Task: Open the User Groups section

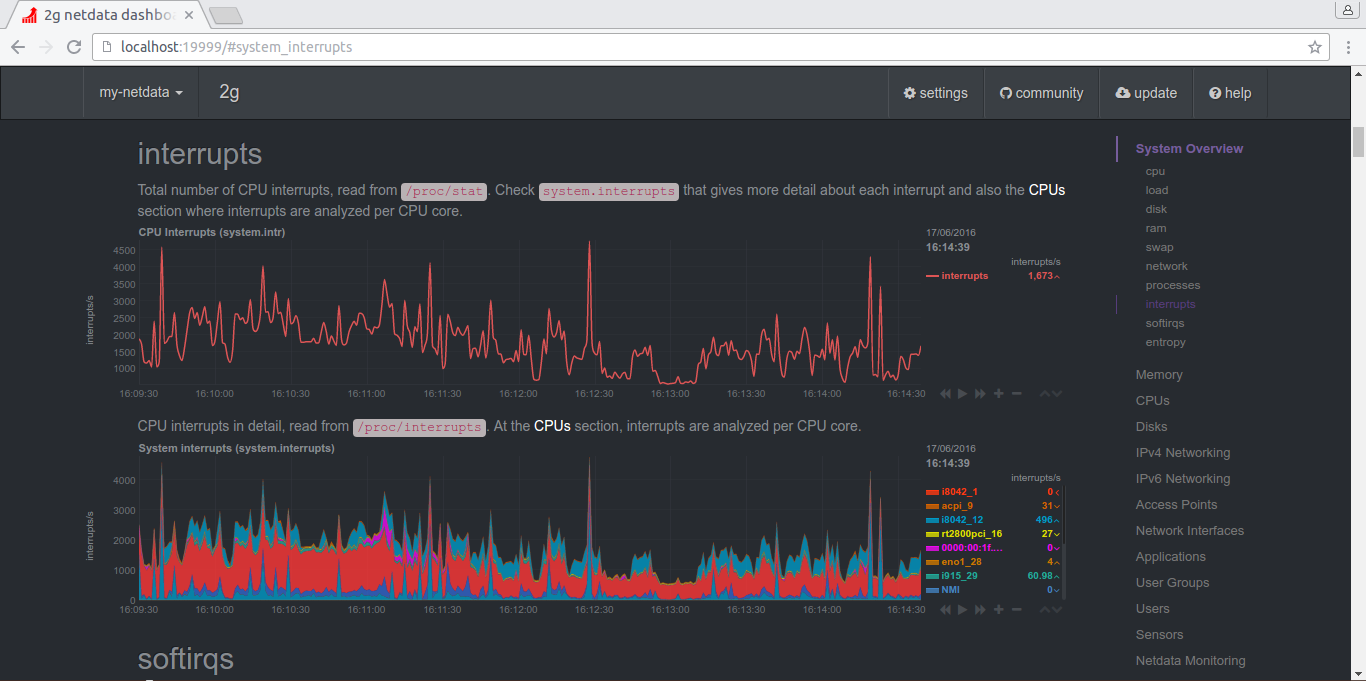Action: pyautogui.click(x=1173, y=583)
